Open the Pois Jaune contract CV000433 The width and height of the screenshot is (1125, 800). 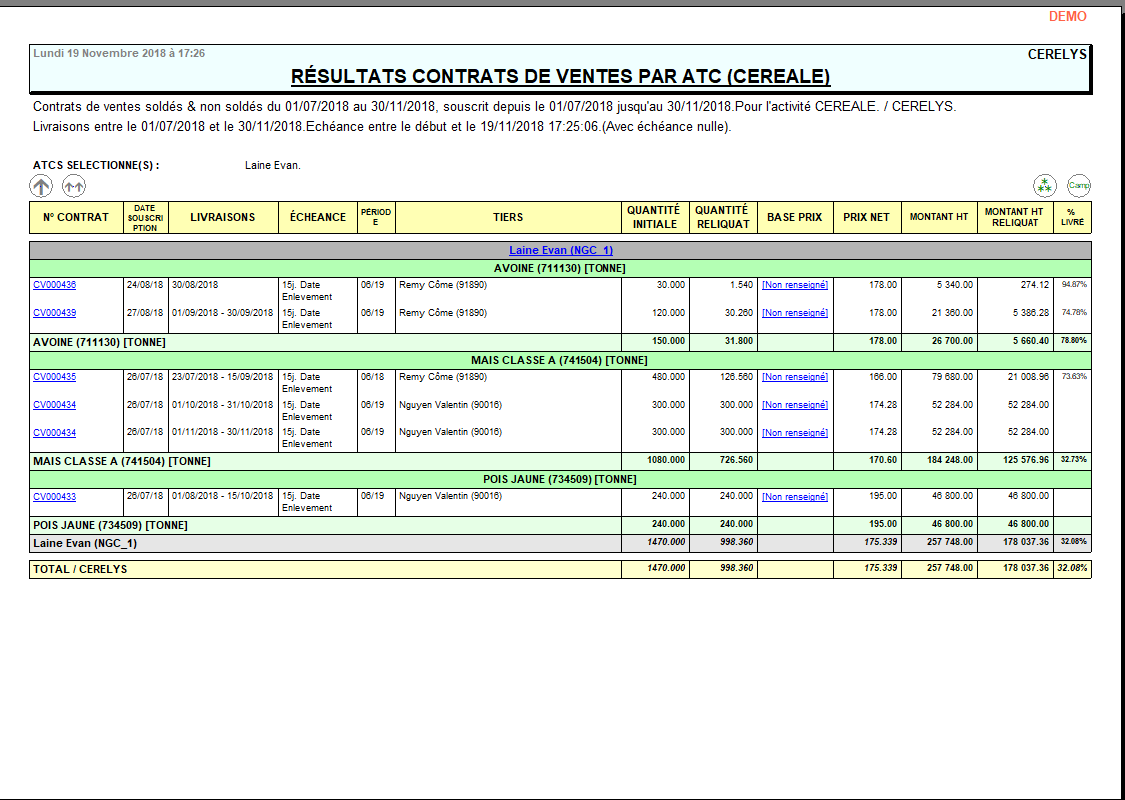(x=54, y=496)
